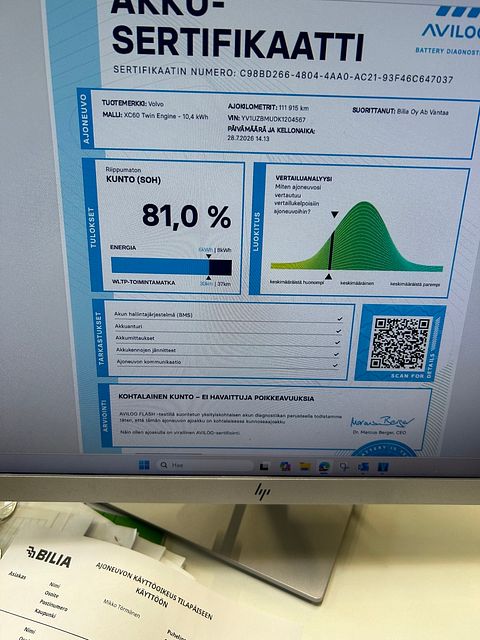Viewport: 480px width, 640px height.
Task: Click the dark end of the energy bar
Action: [x=220, y=268]
